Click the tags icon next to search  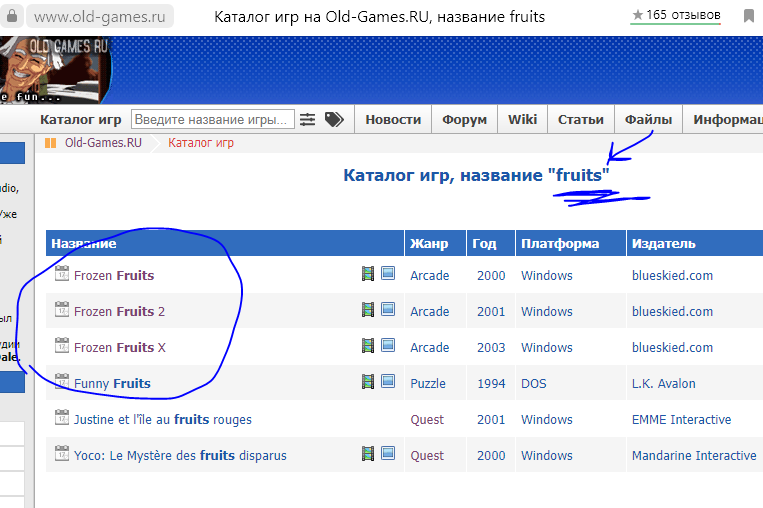click(334, 119)
